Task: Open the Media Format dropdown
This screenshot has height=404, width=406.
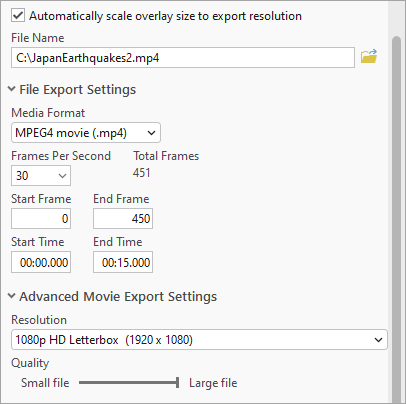Action: pos(86,133)
